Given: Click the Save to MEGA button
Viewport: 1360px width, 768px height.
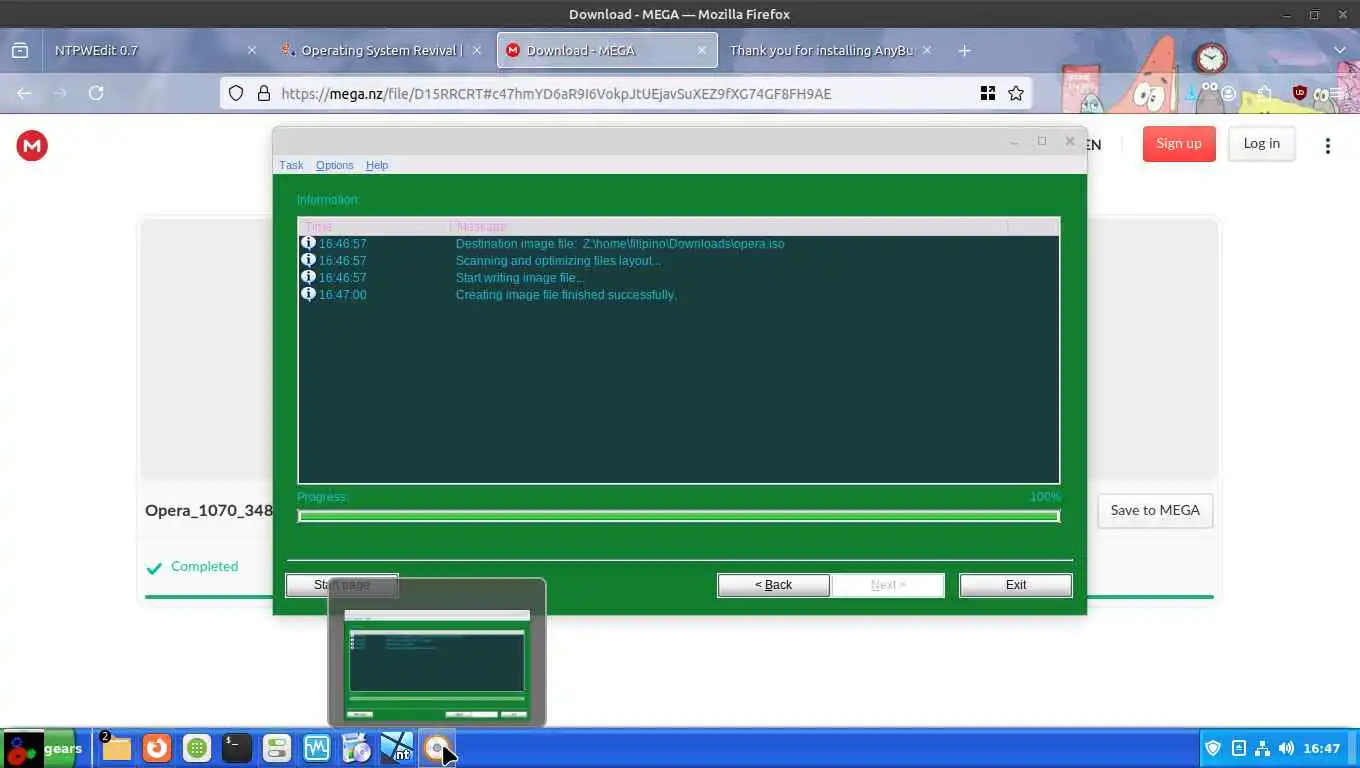Looking at the screenshot, I should [x=1155, y=510].
